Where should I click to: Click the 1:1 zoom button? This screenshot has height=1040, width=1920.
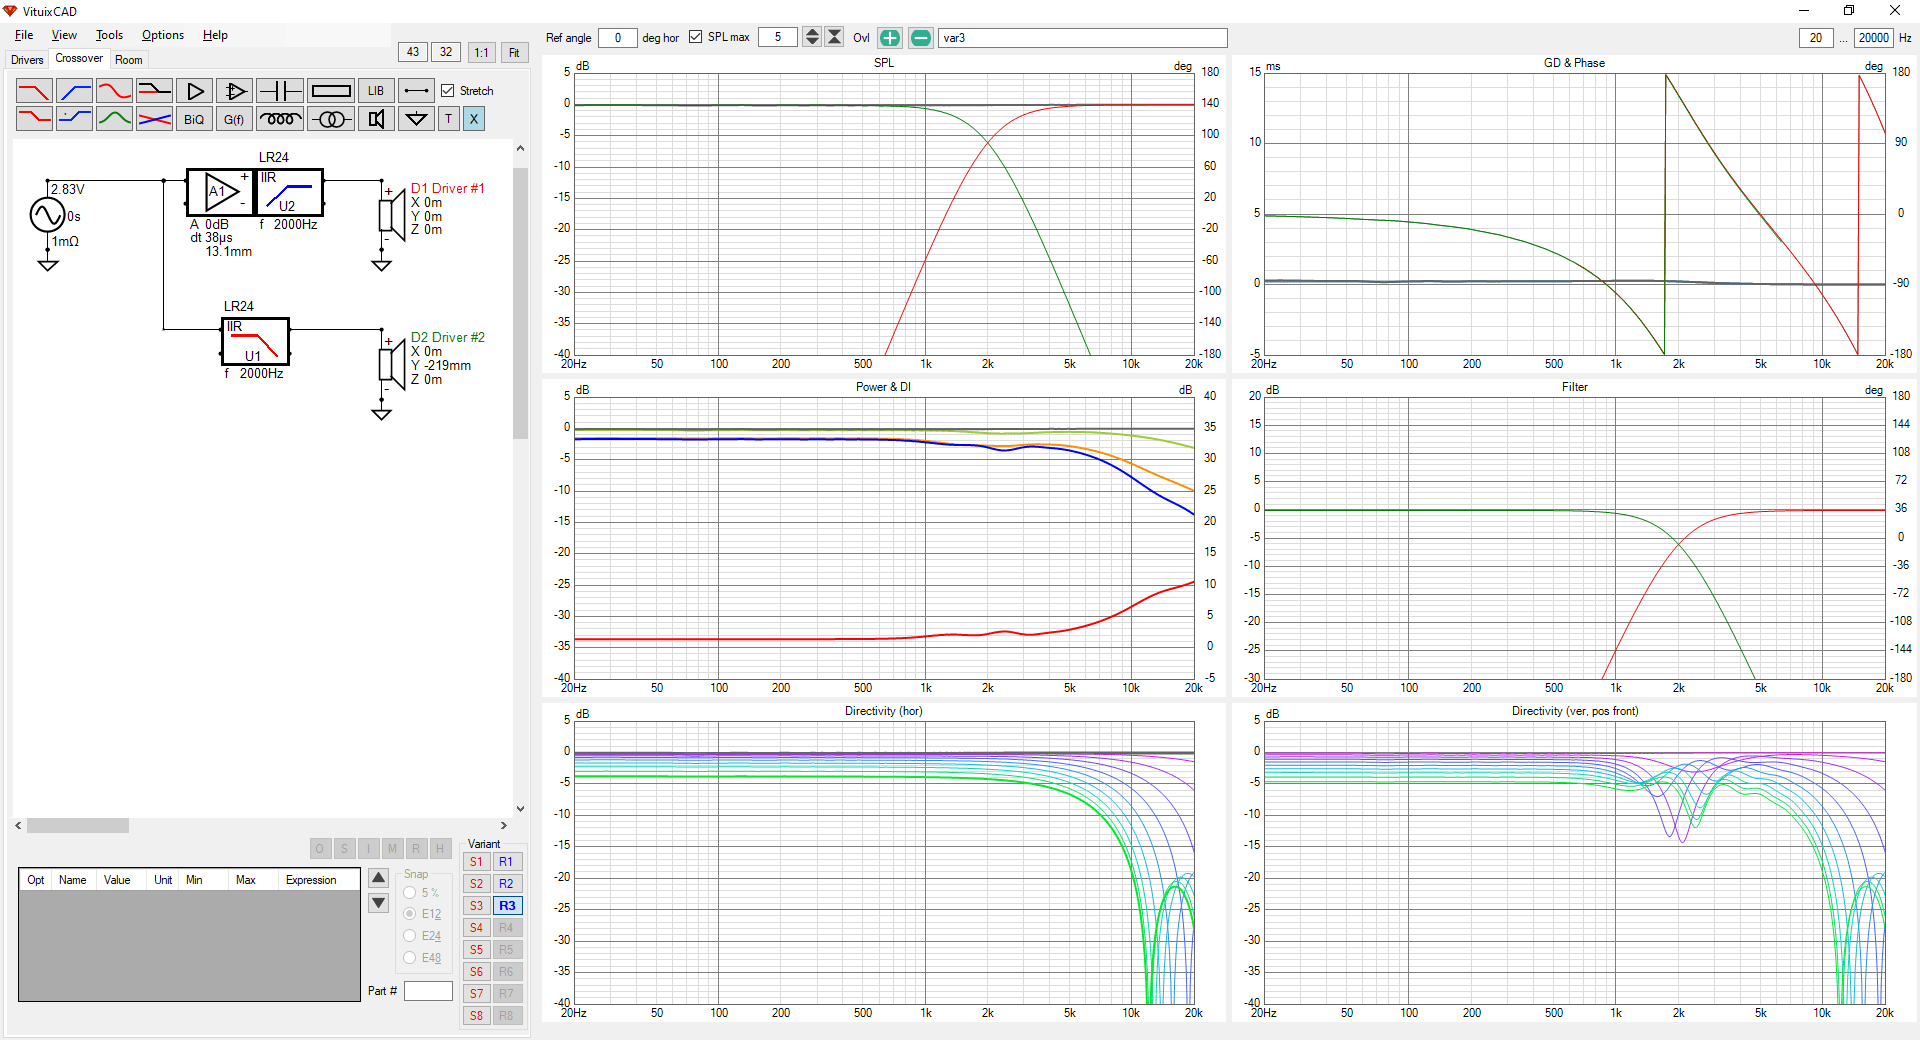(x=482, y=52)
